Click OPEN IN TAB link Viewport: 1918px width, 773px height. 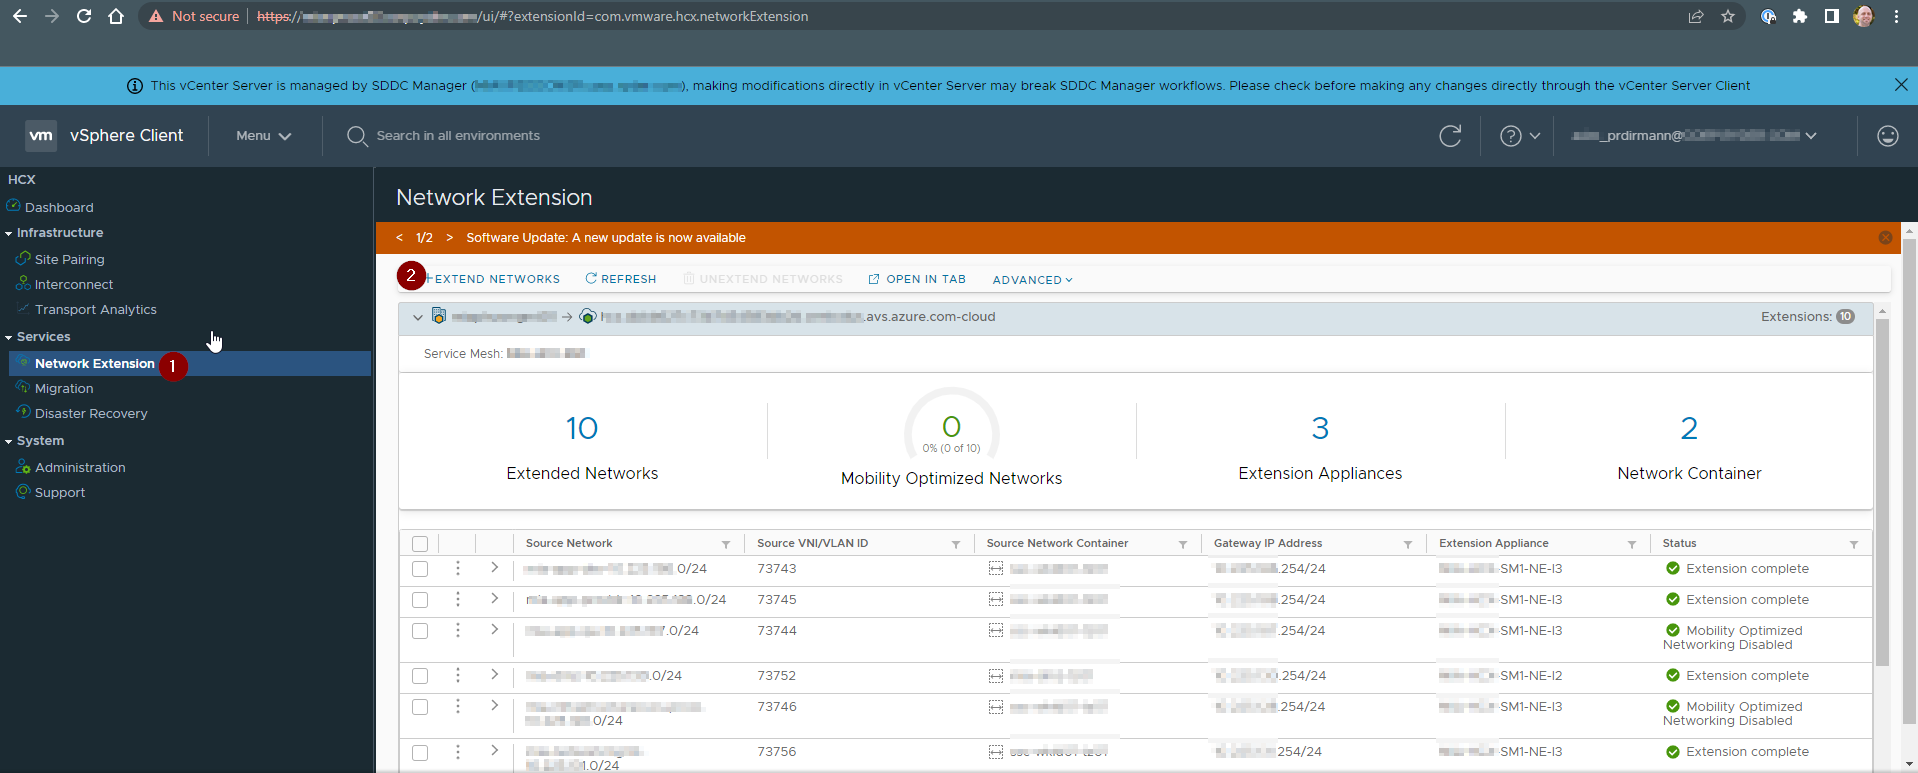pyautogui.click(x=917, y=279)
